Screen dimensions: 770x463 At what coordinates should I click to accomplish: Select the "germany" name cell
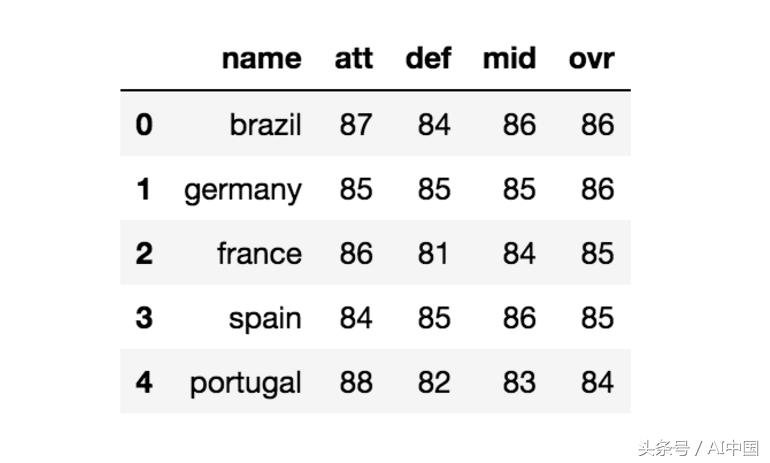pyautogui.click(x=243, y=189)
